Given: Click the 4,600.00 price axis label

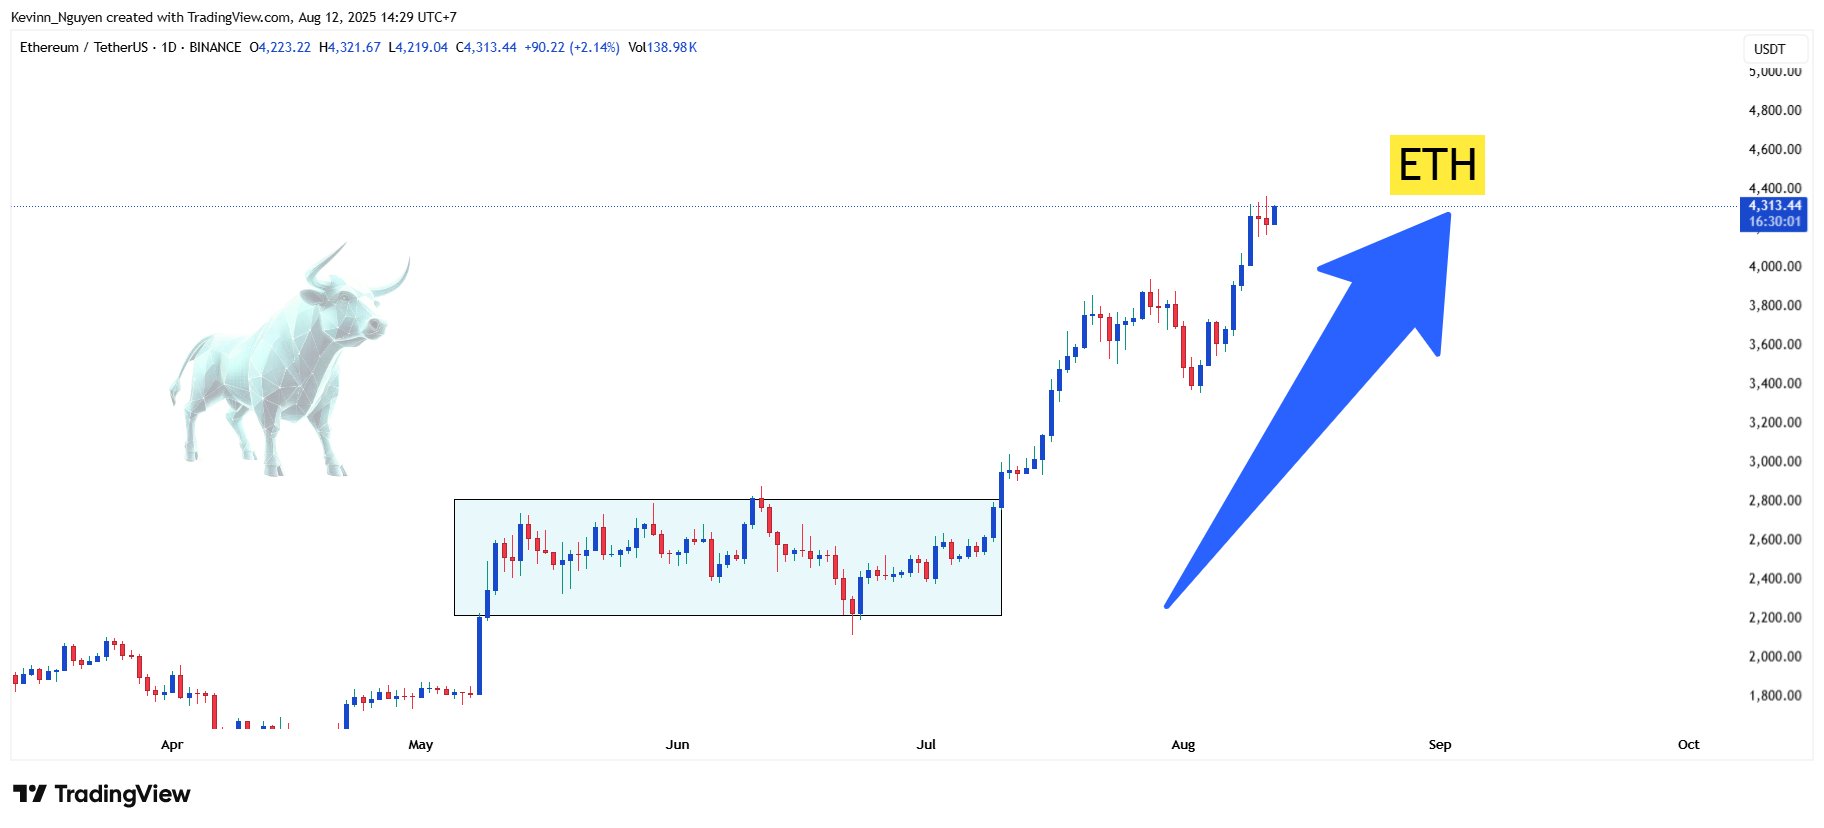Looking at the screenshot, I should (1775, 149).
